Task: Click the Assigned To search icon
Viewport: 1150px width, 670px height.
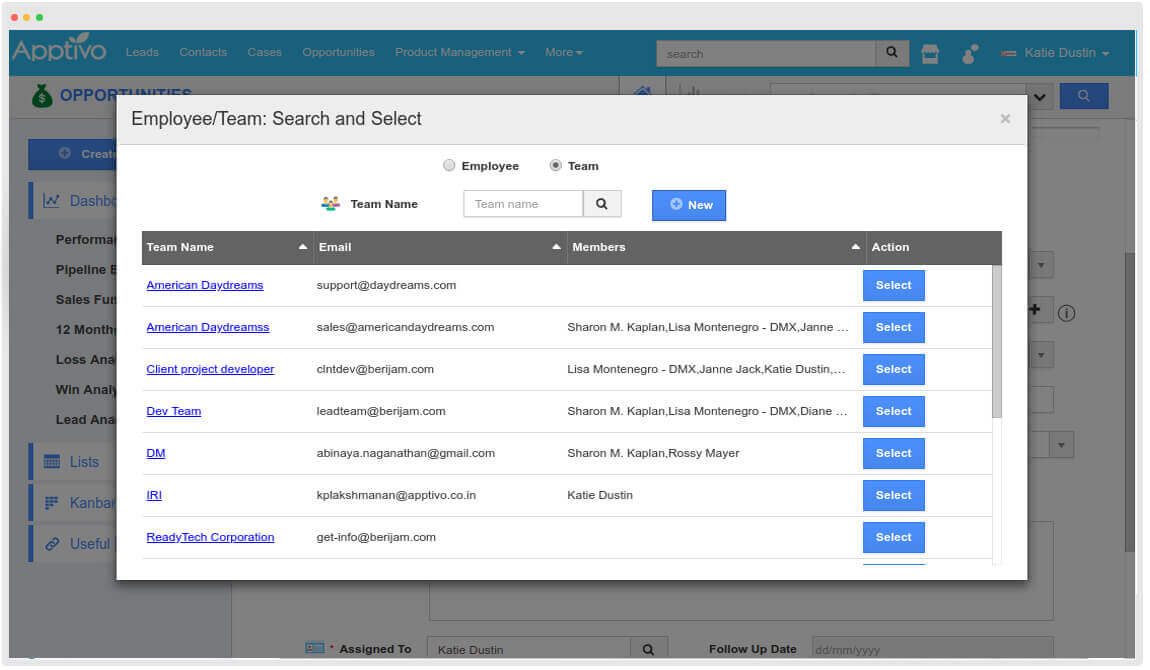Action: [x=648, y=649]
